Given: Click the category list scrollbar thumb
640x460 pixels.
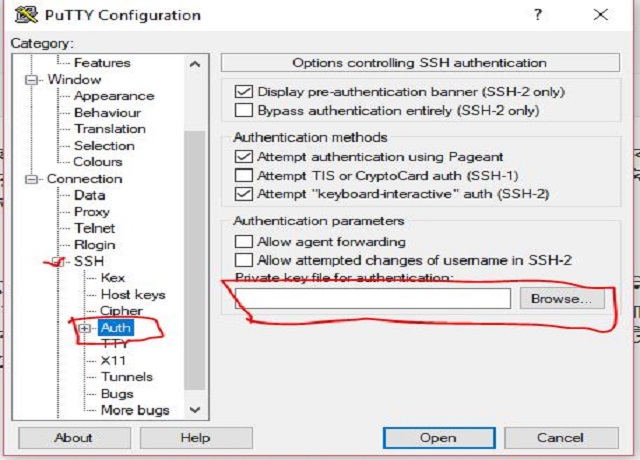Looking at the screenshot, I should 195,260.
